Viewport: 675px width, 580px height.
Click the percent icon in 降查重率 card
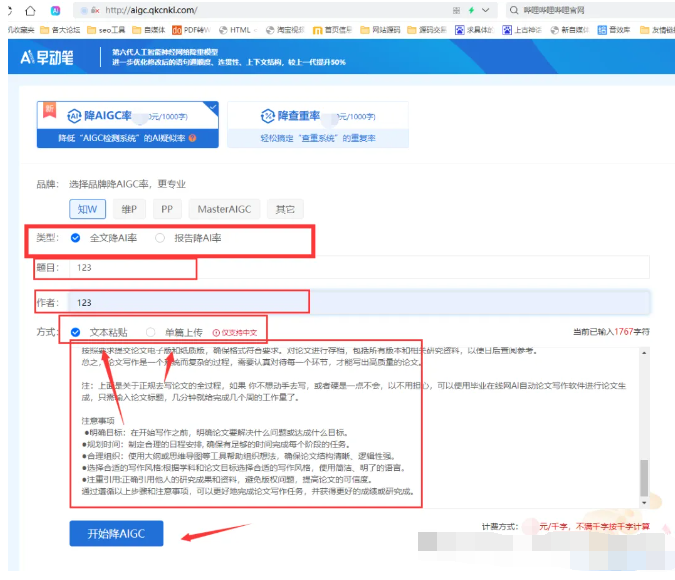(268, 115)
